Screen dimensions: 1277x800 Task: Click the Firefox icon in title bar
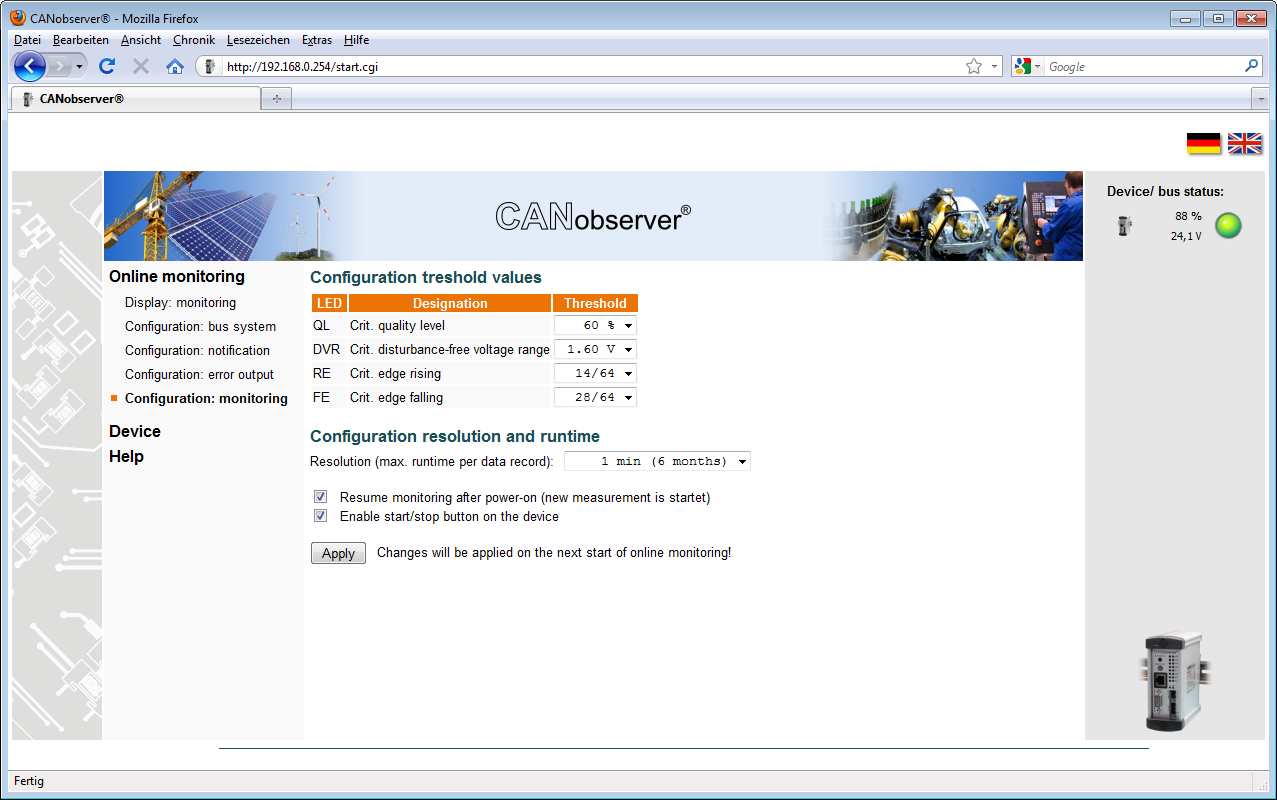coord(18,17)
